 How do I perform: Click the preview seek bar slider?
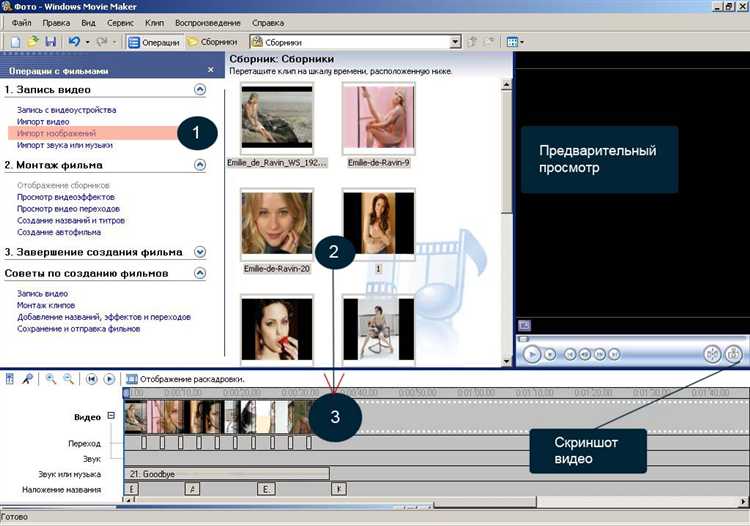pyautogui.click(x=523, y=339)
